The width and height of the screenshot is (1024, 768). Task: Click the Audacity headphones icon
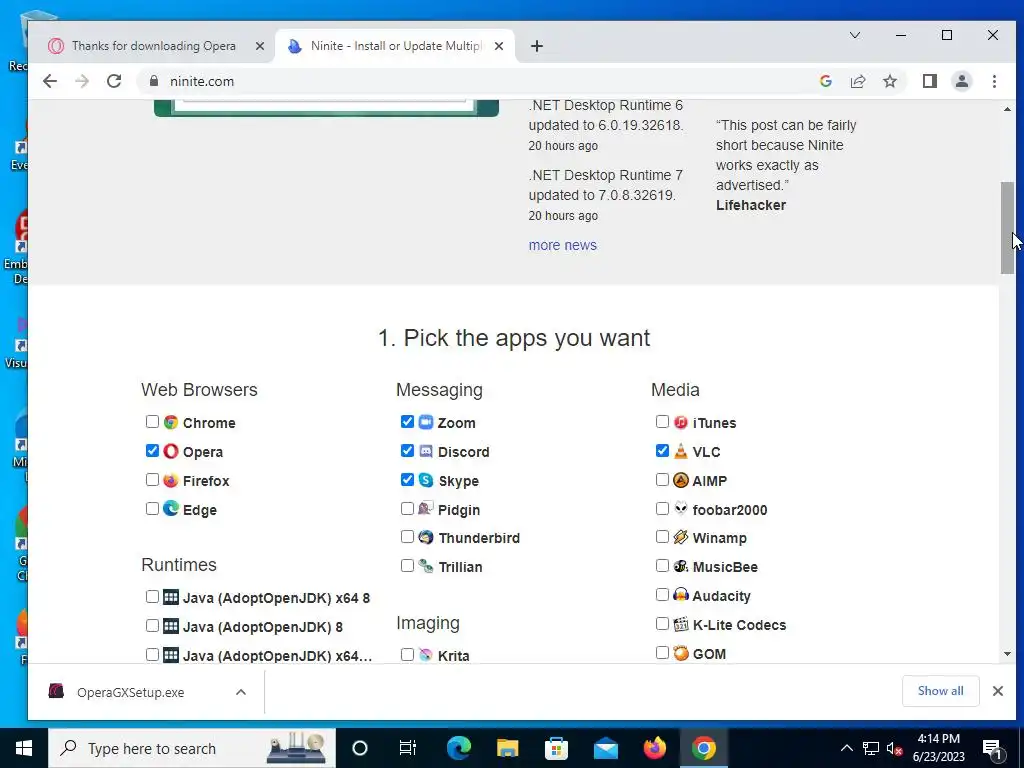pos(680,595)
